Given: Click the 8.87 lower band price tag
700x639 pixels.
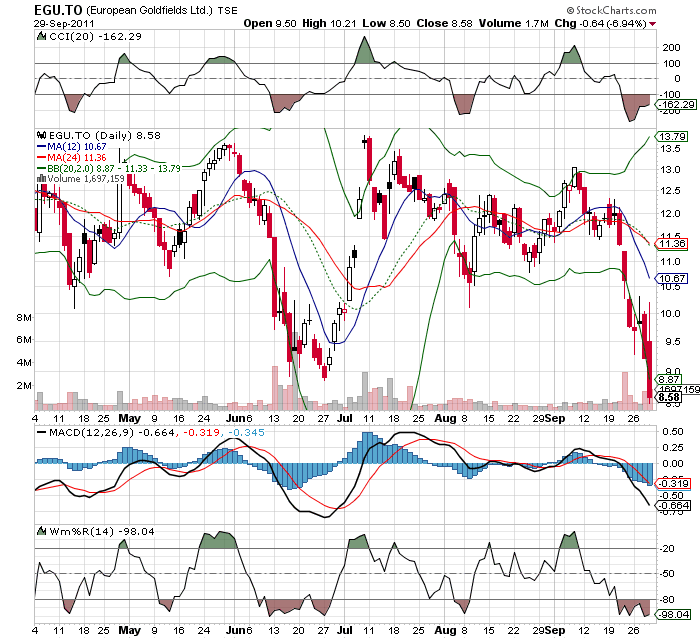Looking at the screenshot, I should 668,379.
